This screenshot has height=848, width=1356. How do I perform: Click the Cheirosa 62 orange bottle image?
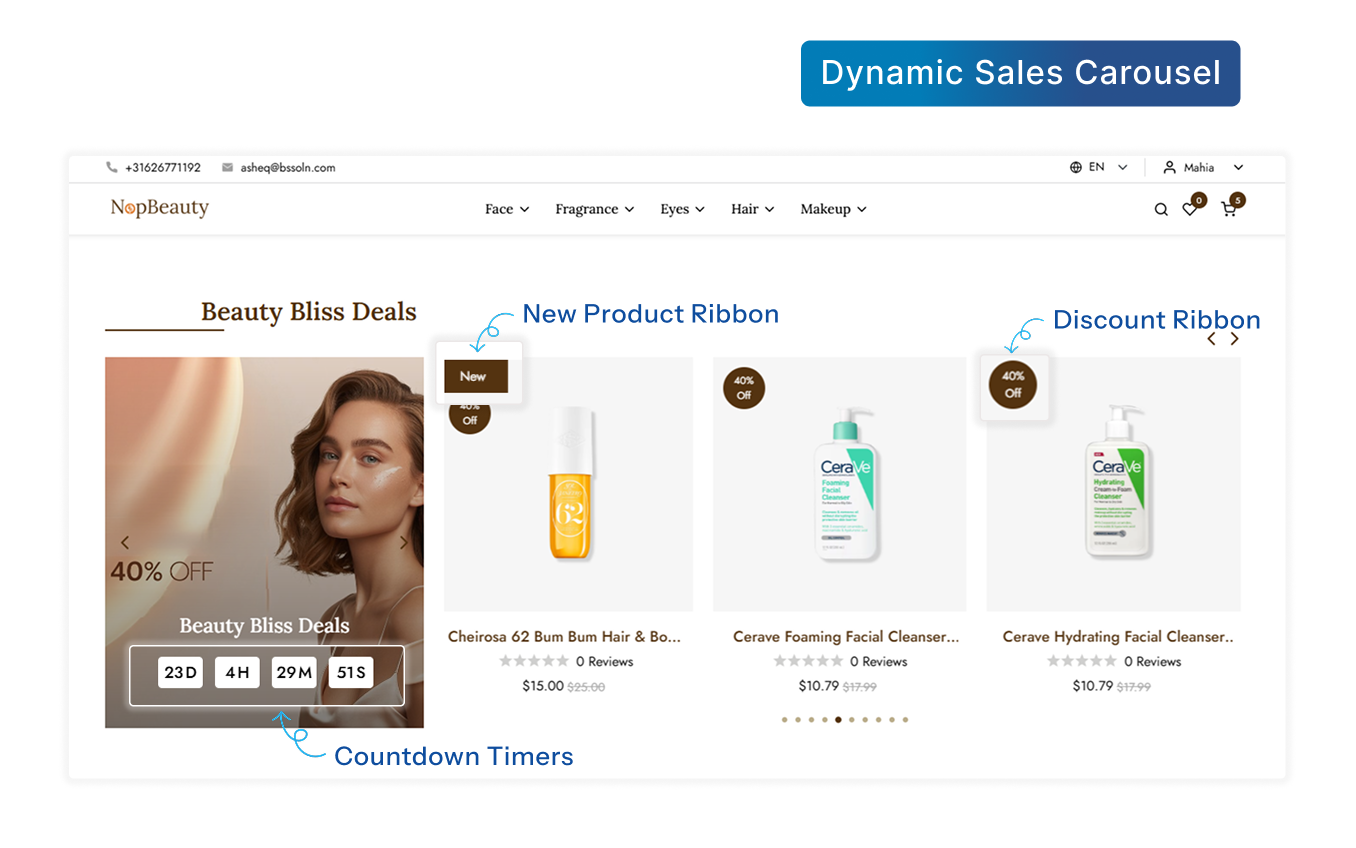point(570,484)
